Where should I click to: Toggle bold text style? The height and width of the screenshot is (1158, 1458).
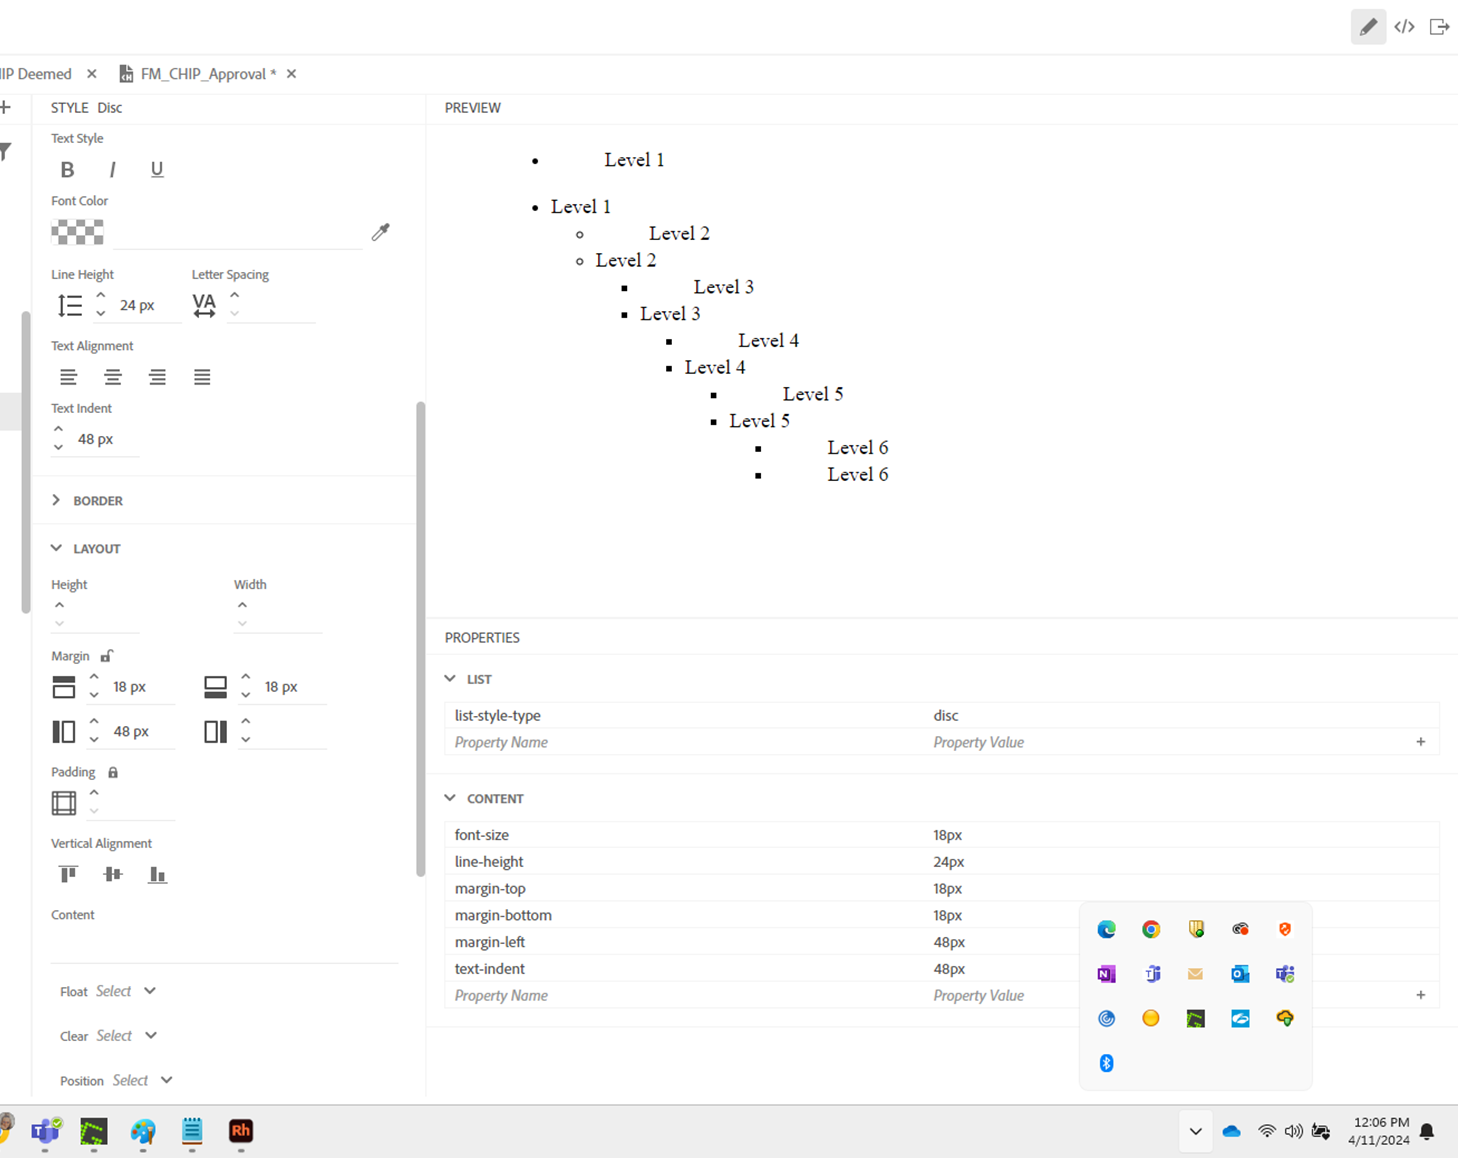click(x=66, y=169)
